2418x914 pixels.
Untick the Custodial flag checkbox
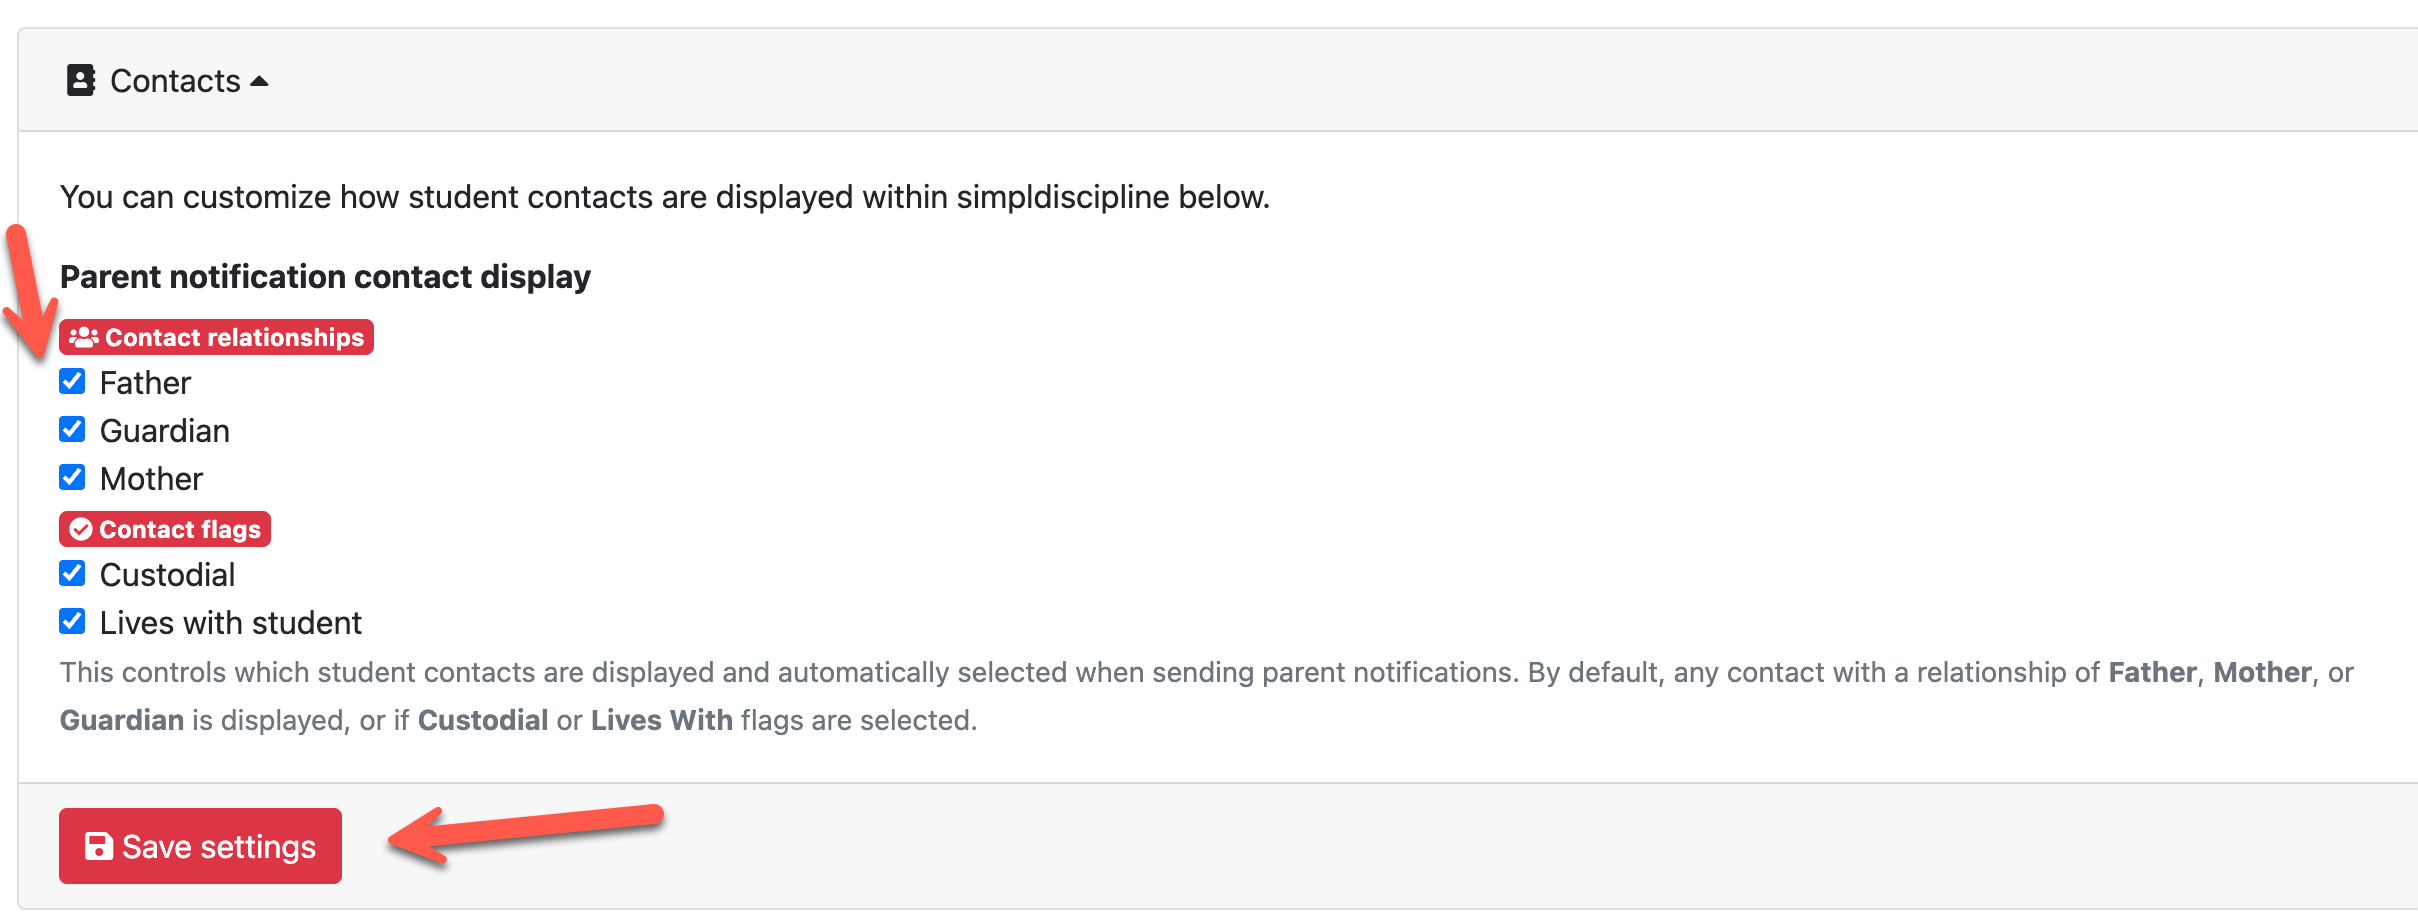[72, 573]
